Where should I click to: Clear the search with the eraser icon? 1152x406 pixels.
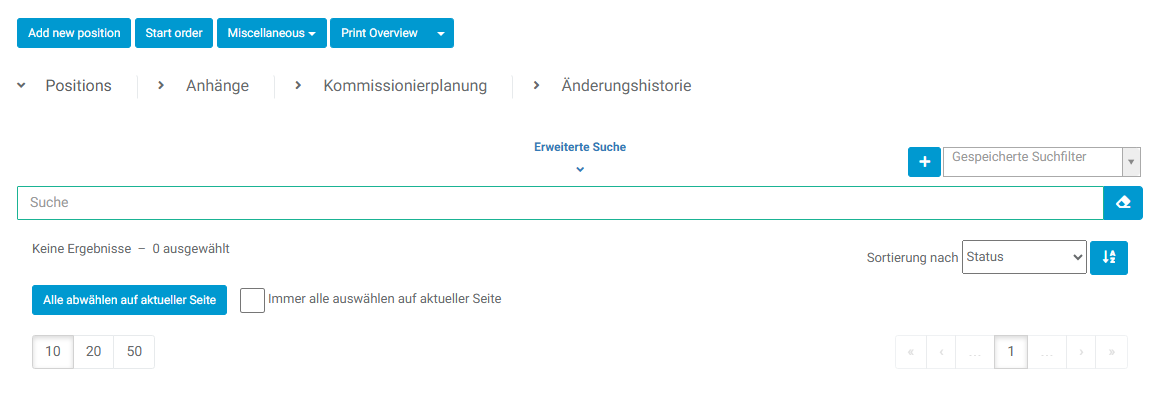[x=1122, y=202]
